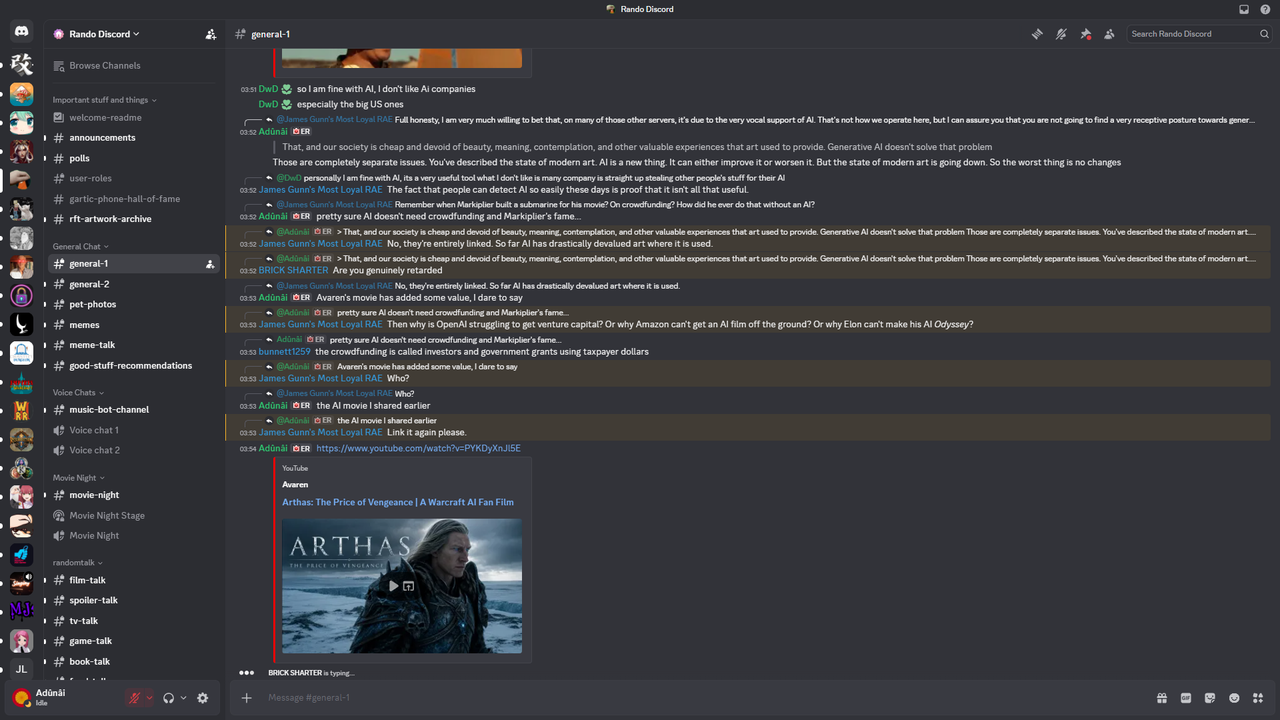Click username BRICK SHARTER in chat
Image resolution: width=1280 pixels, height=720 pixels.
[293, 271]
